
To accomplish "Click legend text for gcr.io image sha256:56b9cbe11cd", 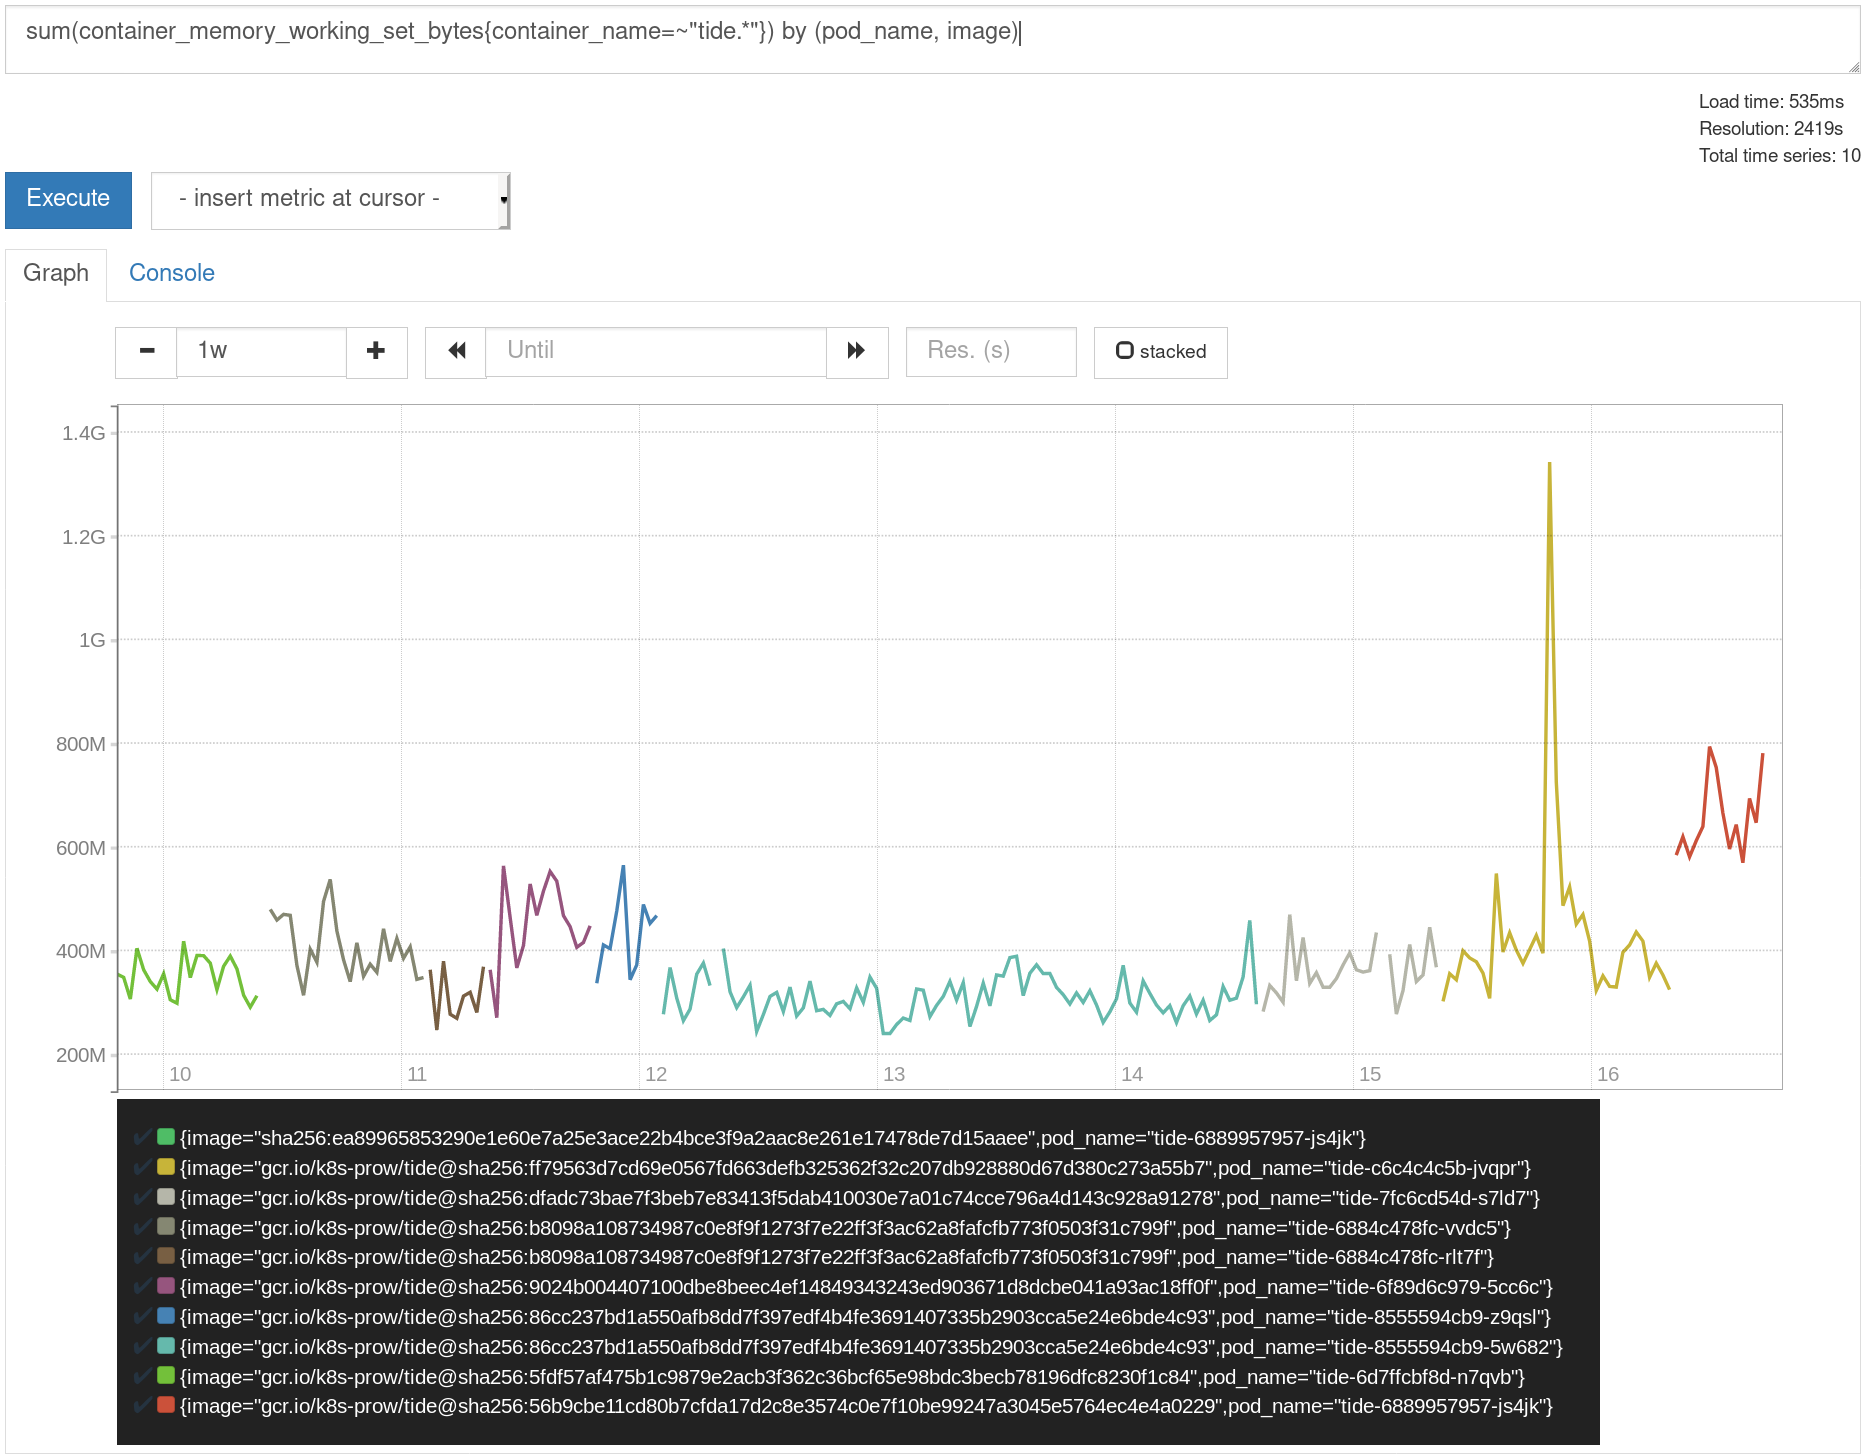I will point(866,1406).
